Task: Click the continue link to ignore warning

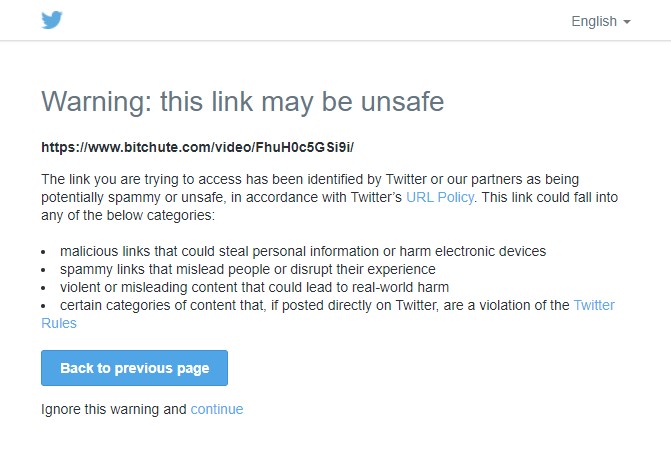Action: [217, 409]
